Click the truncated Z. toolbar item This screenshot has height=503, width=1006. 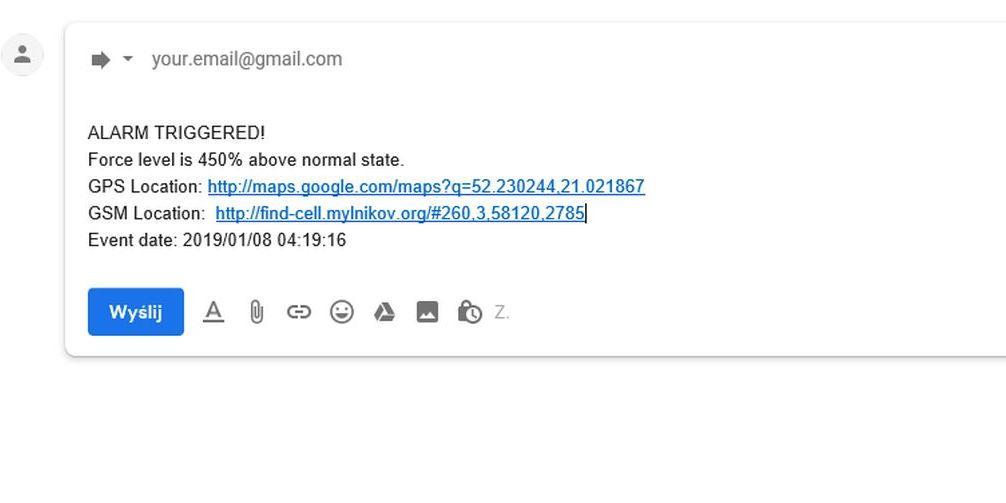(x=502, y=312)
